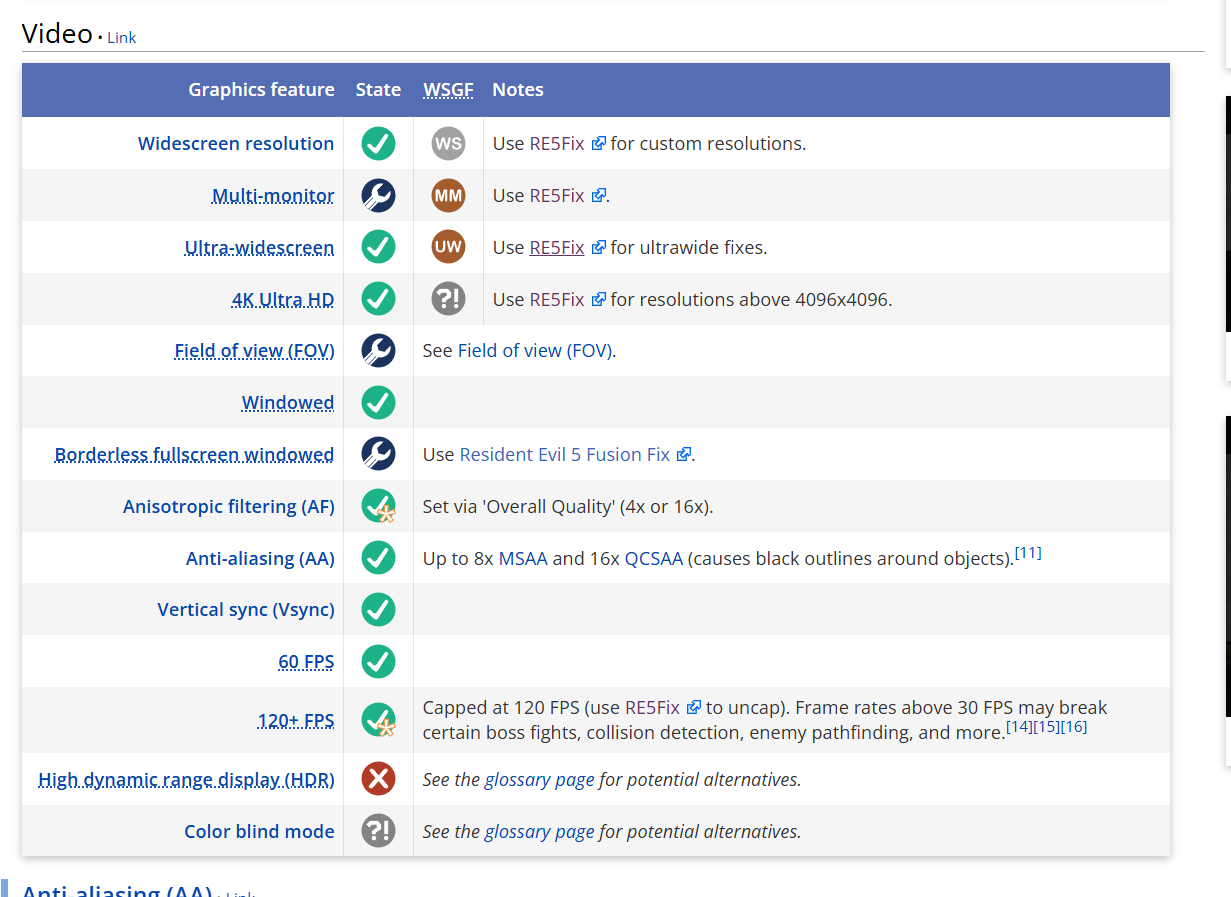The width and height of the screenshot is (1231, 897).
Task: Click external link icon in Ultra-widescreen notes
Action: (x=598, y=247)
